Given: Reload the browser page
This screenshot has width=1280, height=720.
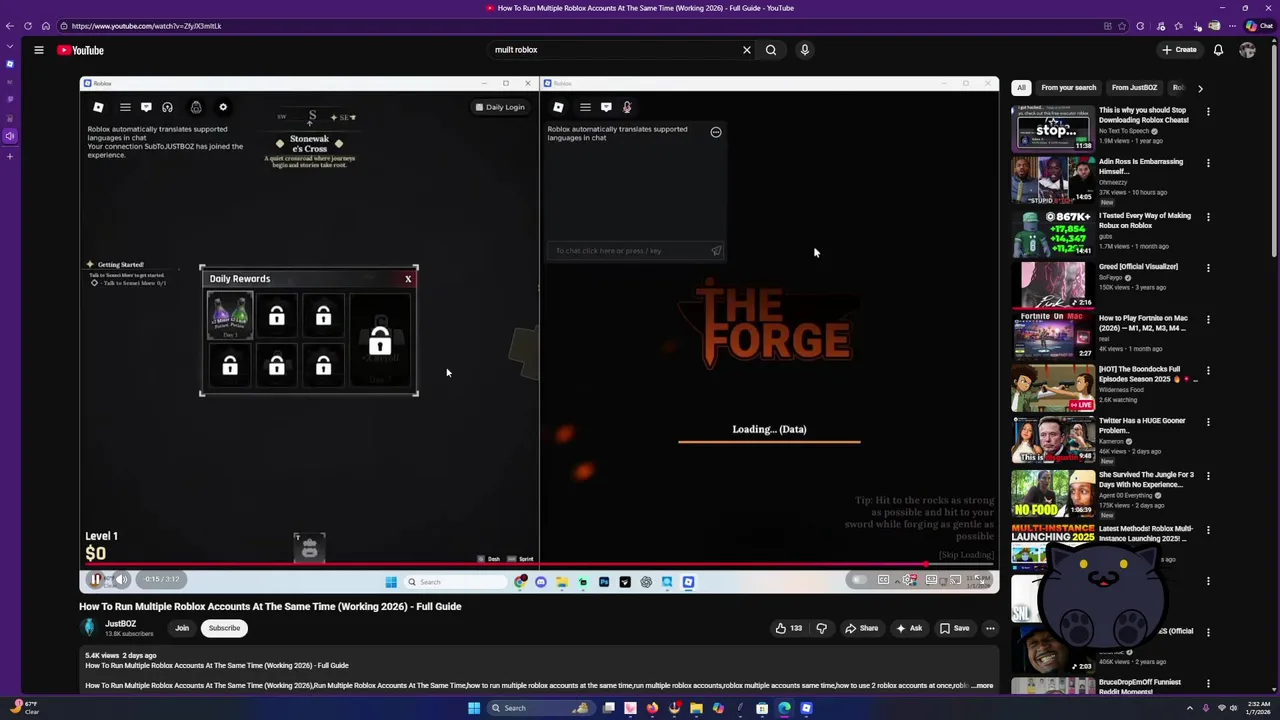Looking at the screenshot, I should click(28, 26).
